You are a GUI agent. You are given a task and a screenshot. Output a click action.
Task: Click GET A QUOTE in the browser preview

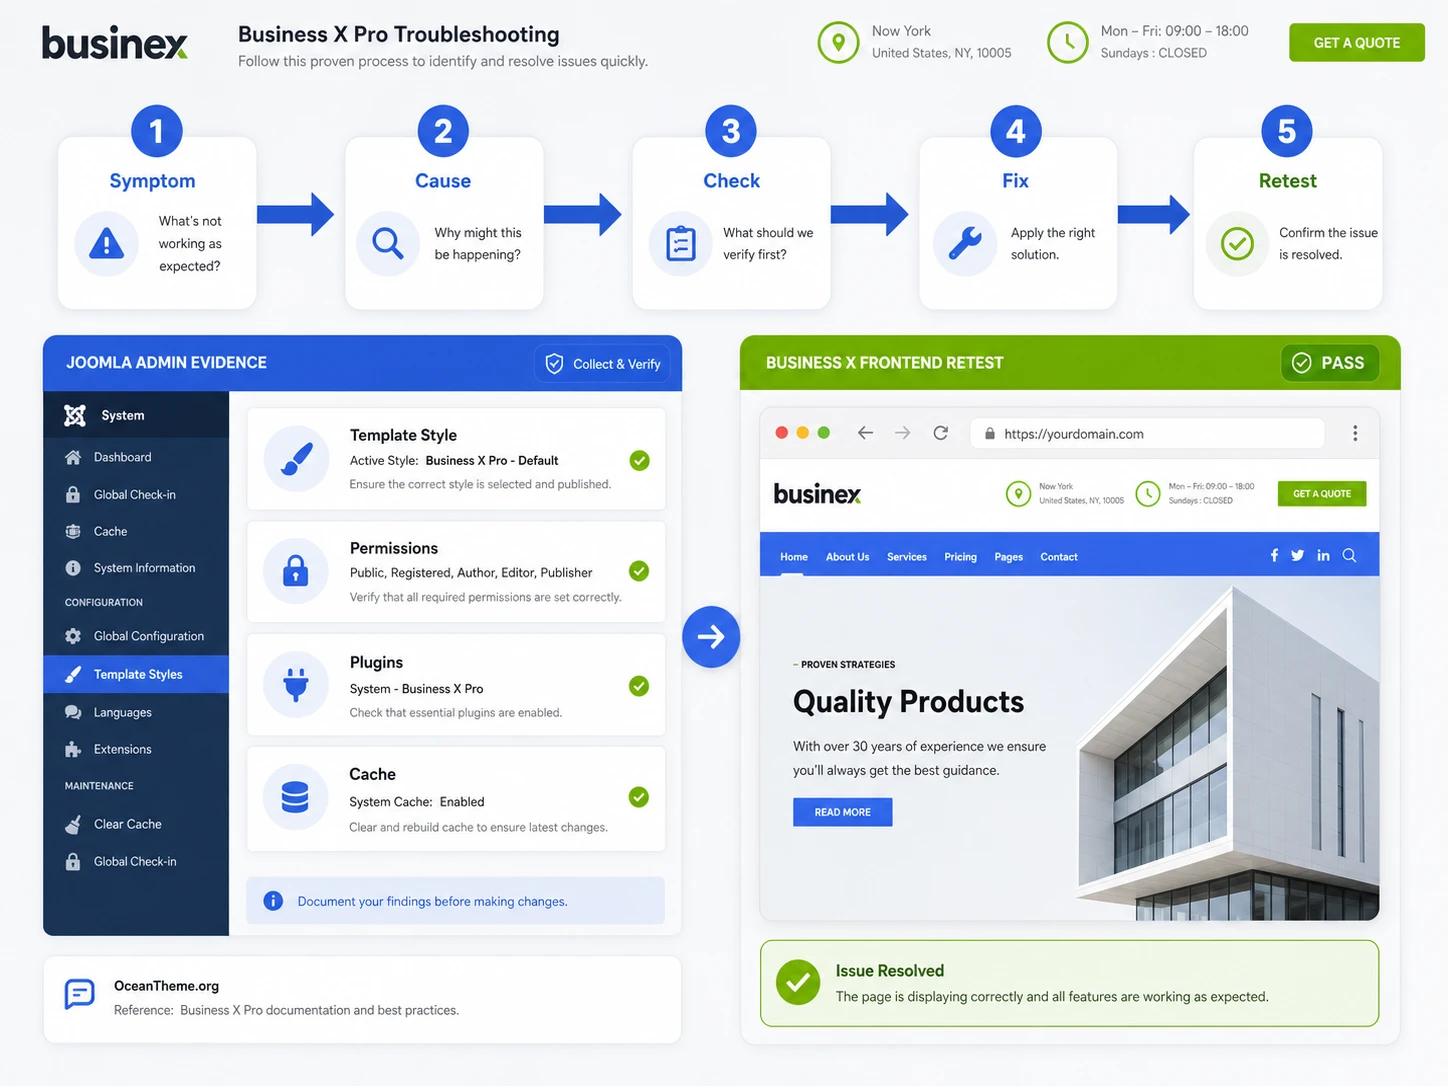1321,494
